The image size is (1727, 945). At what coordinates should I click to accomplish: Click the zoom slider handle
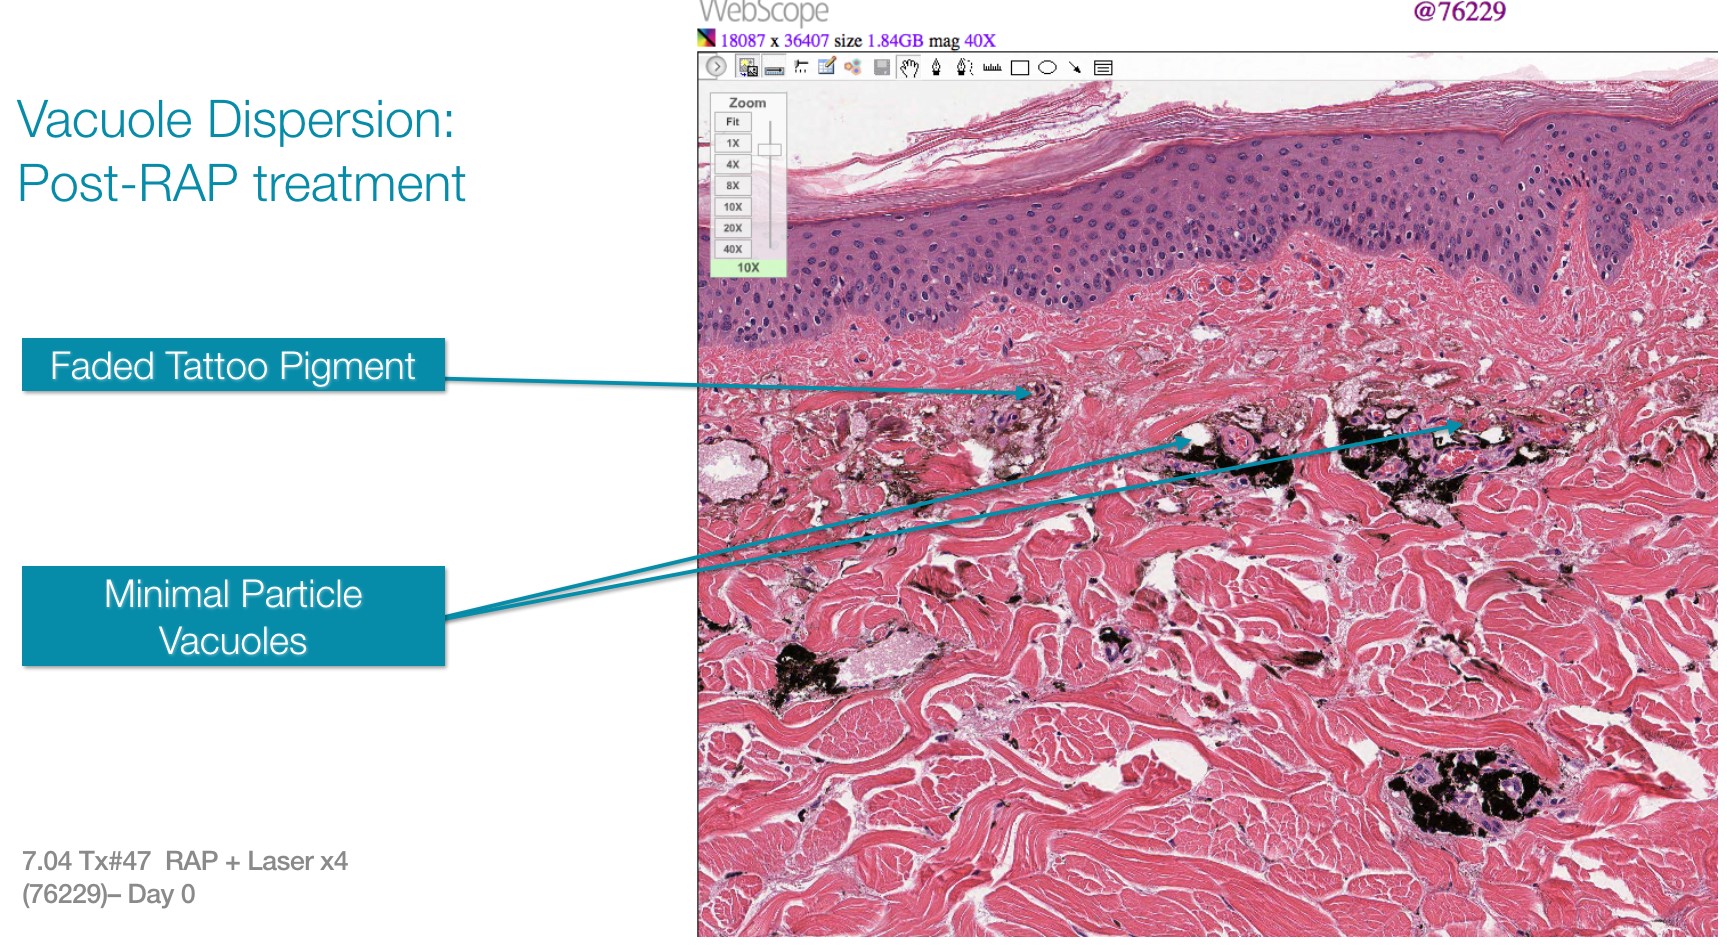click(769, 150)
